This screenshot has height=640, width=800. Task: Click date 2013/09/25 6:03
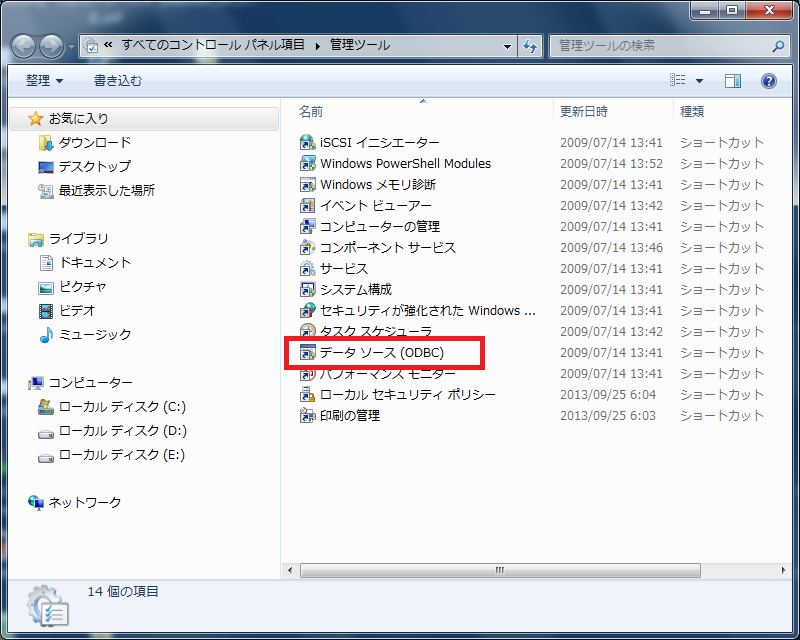[x=608, y=415]
